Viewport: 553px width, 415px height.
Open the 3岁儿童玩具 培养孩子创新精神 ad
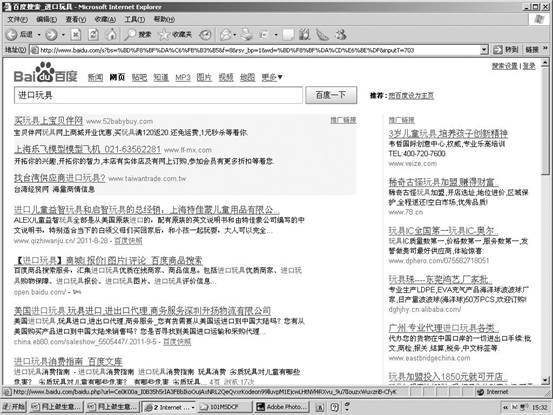click(x=448, y=133)
